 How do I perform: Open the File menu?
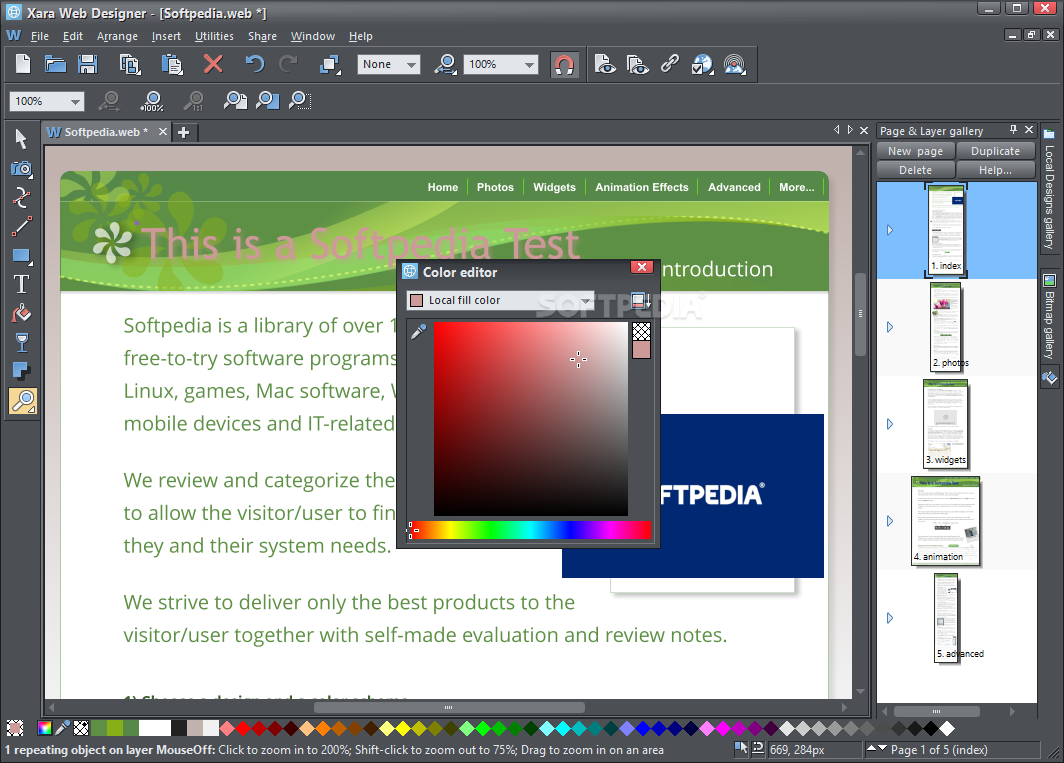click(x=39, y=36)
